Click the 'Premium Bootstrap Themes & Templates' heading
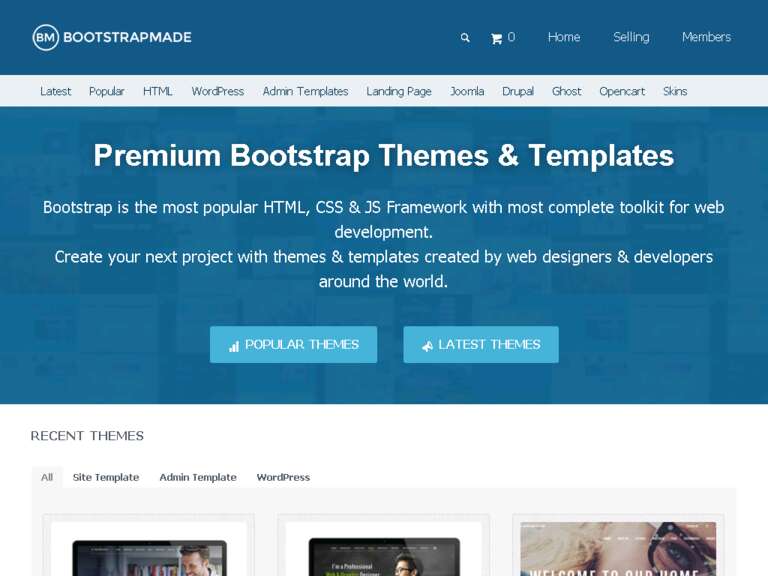 (x=384, y=156)
